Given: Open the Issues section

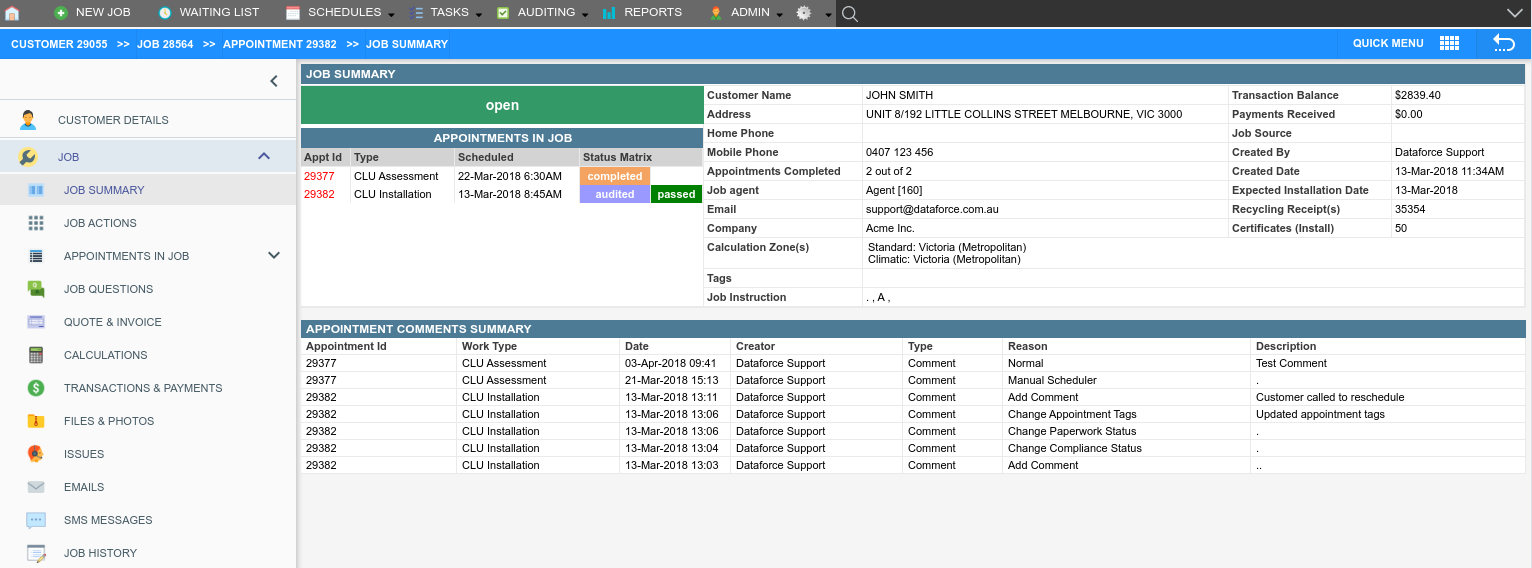Looking at the screenshot, I should point(84,454).
